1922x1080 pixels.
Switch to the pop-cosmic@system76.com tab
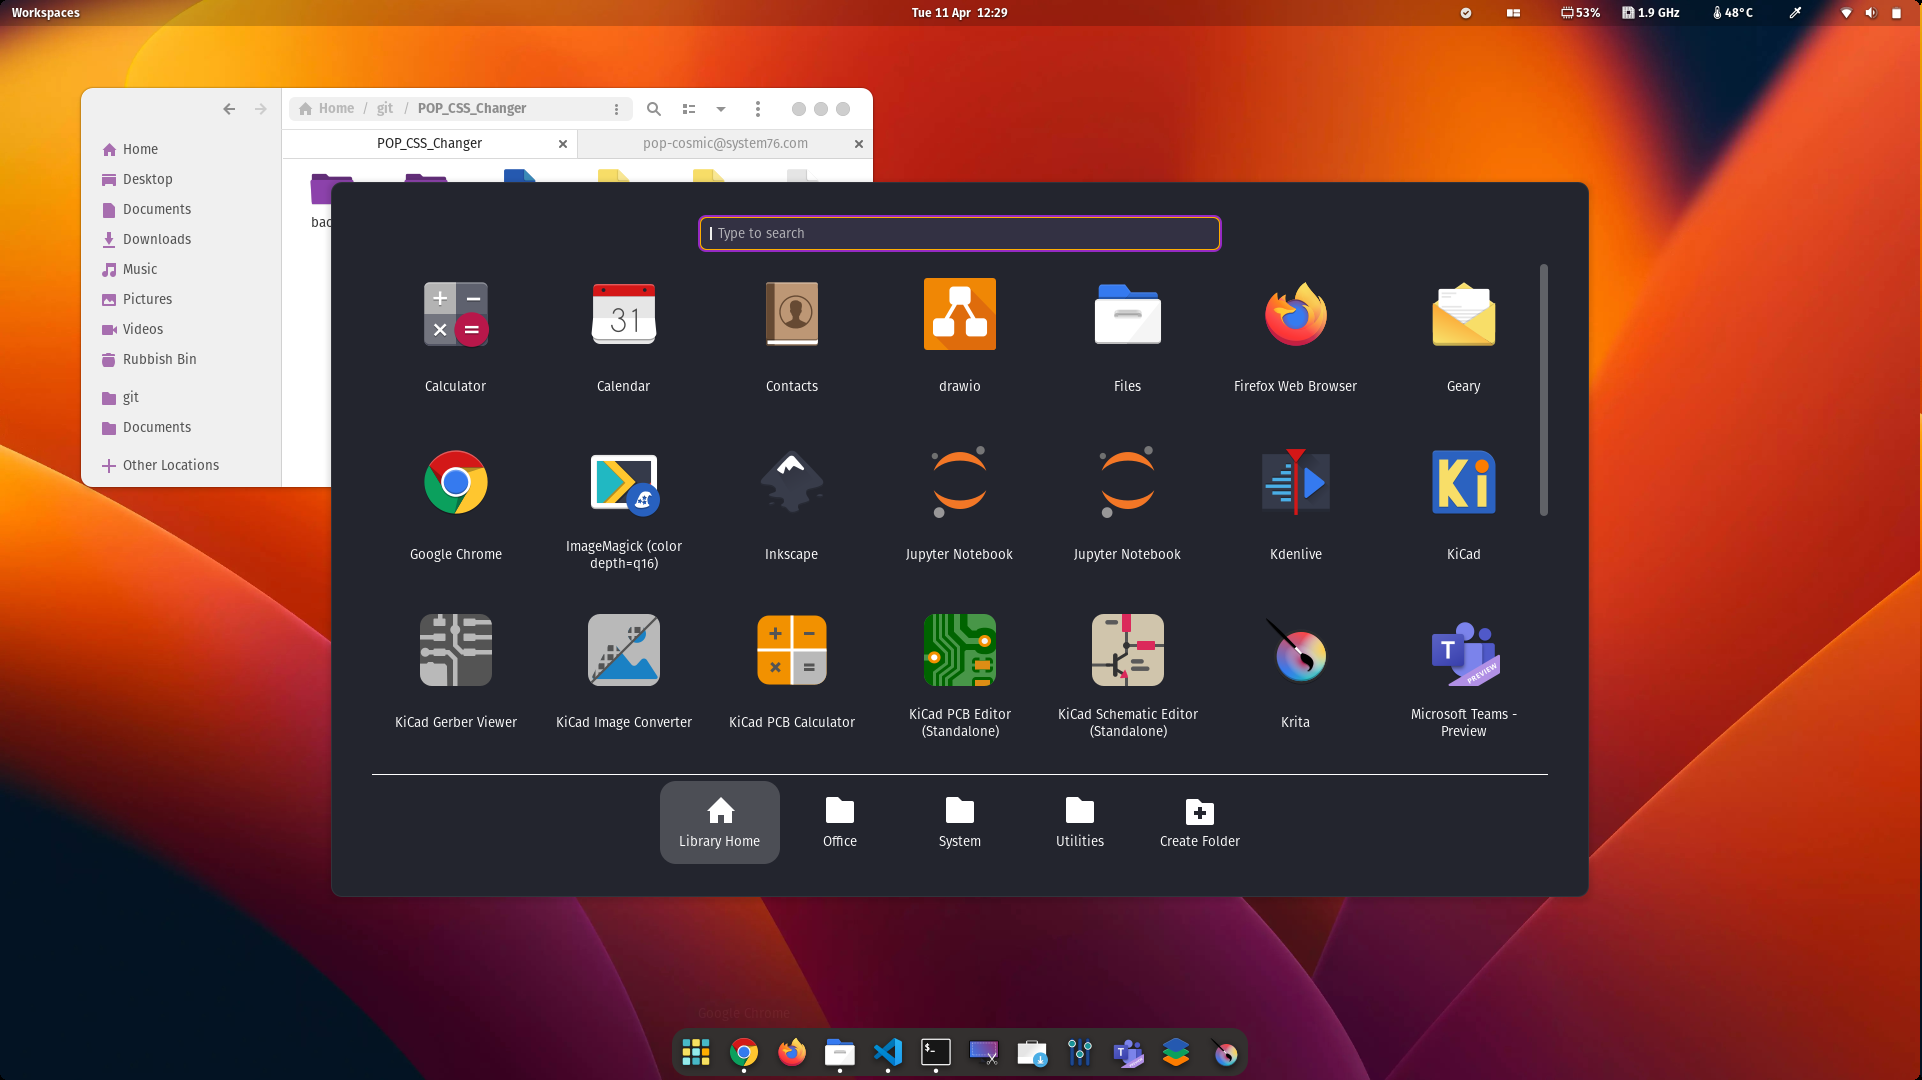pyautogui.click(x=725, y=144)
